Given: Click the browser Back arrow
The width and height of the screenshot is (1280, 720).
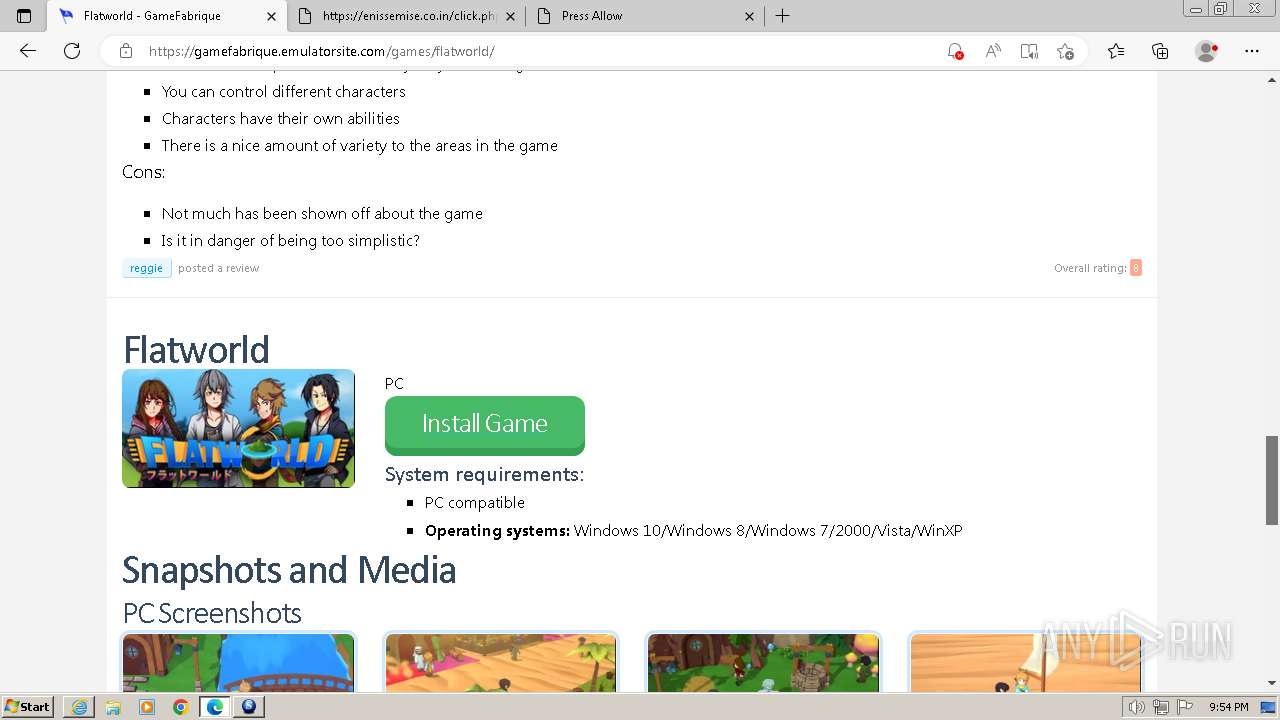Looking at the screenshot, I should pos(28,51).
